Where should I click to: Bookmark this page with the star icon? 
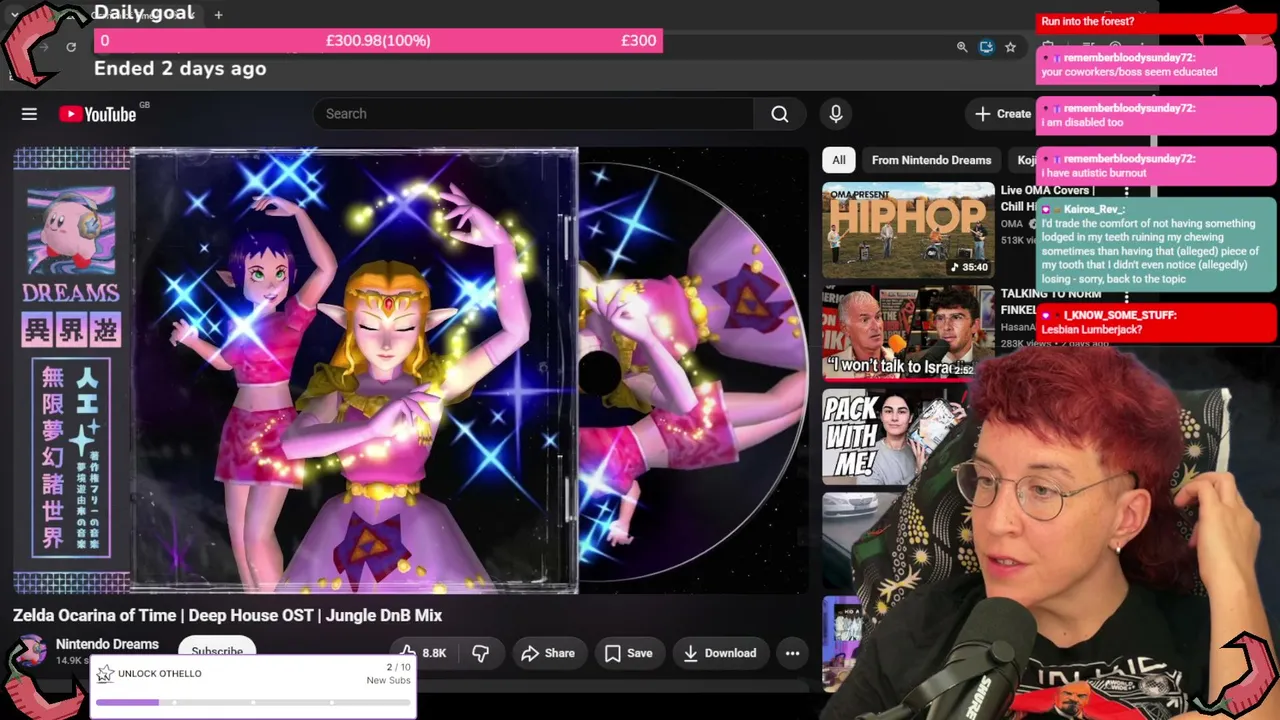click(1011, 47)
